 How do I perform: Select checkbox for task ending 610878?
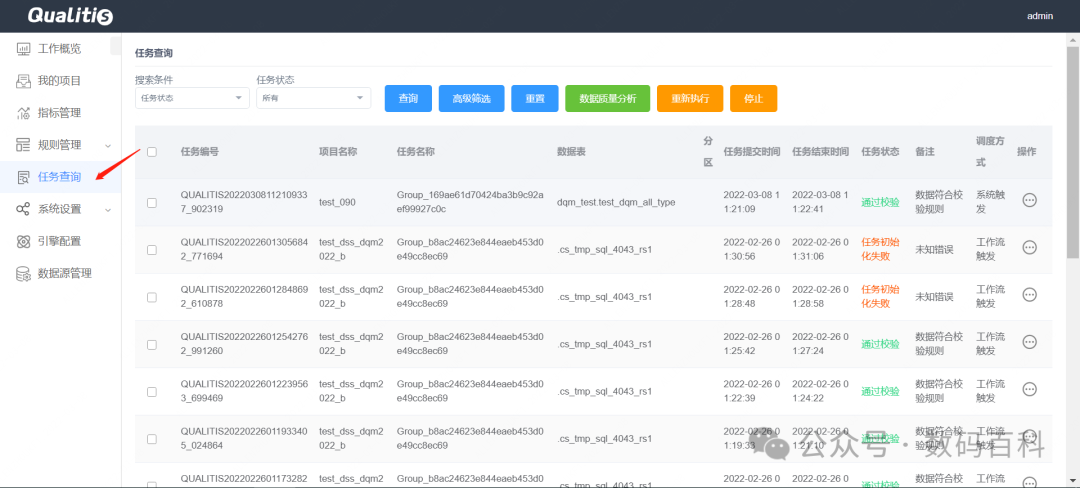(152, 297)
